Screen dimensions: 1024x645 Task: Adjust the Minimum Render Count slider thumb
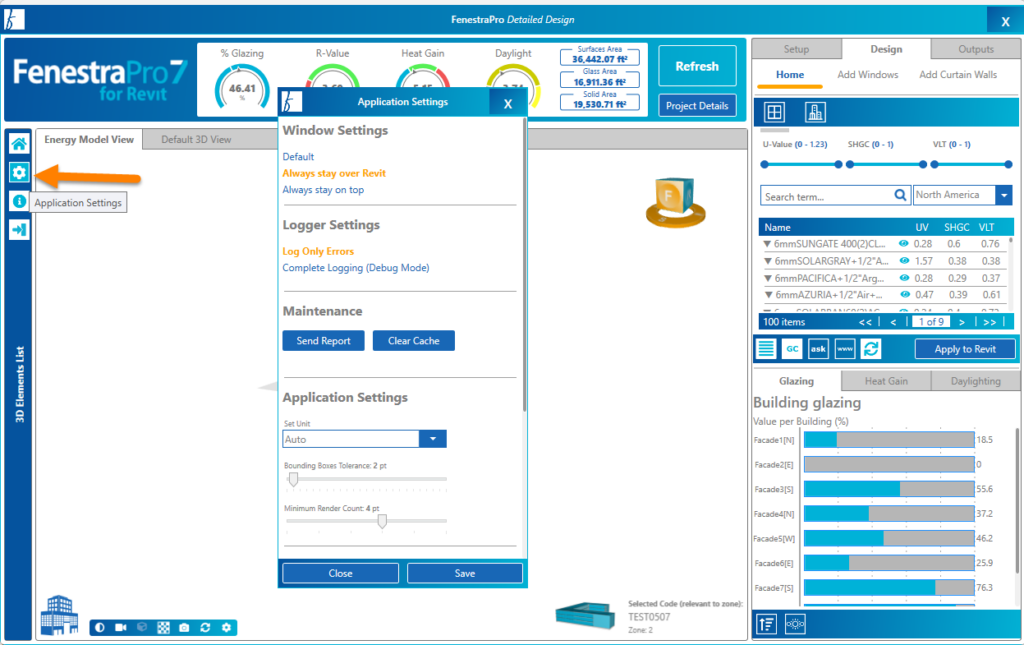click(382, 521)
